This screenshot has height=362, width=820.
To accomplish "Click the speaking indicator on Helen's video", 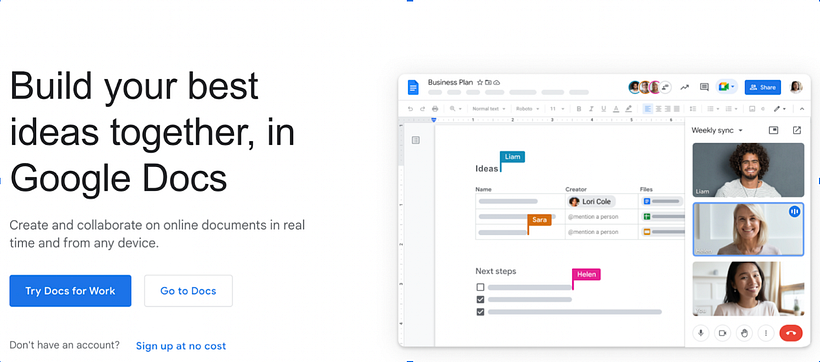I will (x=794, y=211).
